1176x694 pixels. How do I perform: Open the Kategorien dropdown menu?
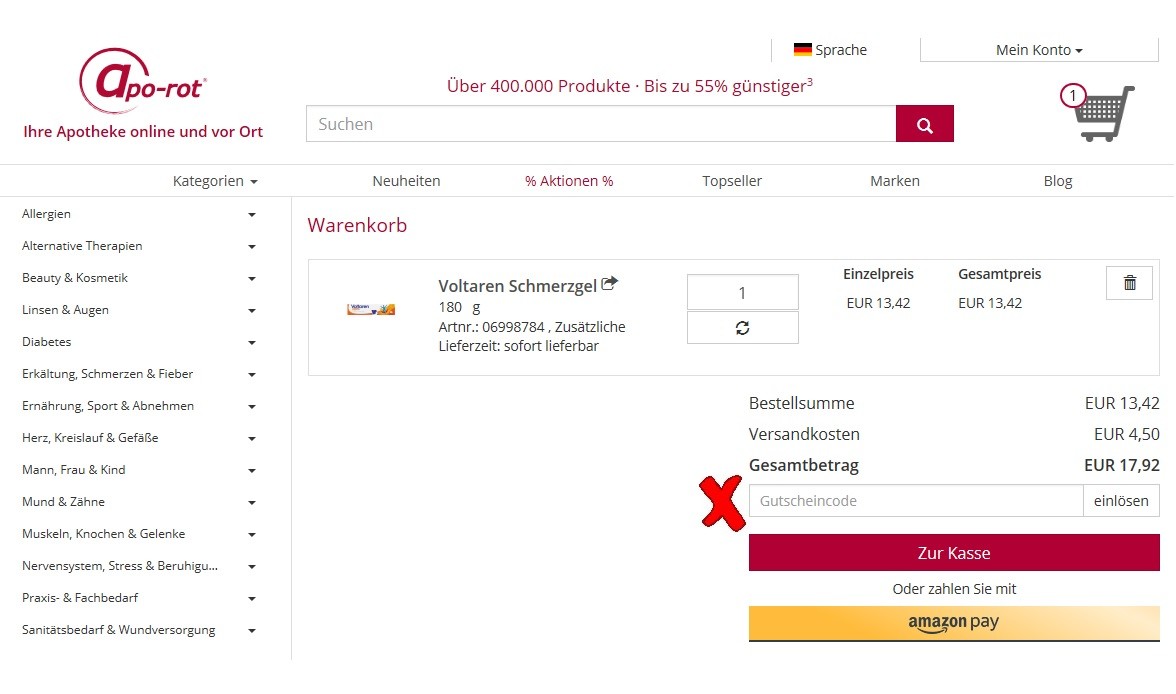click(x=214, y=181)
